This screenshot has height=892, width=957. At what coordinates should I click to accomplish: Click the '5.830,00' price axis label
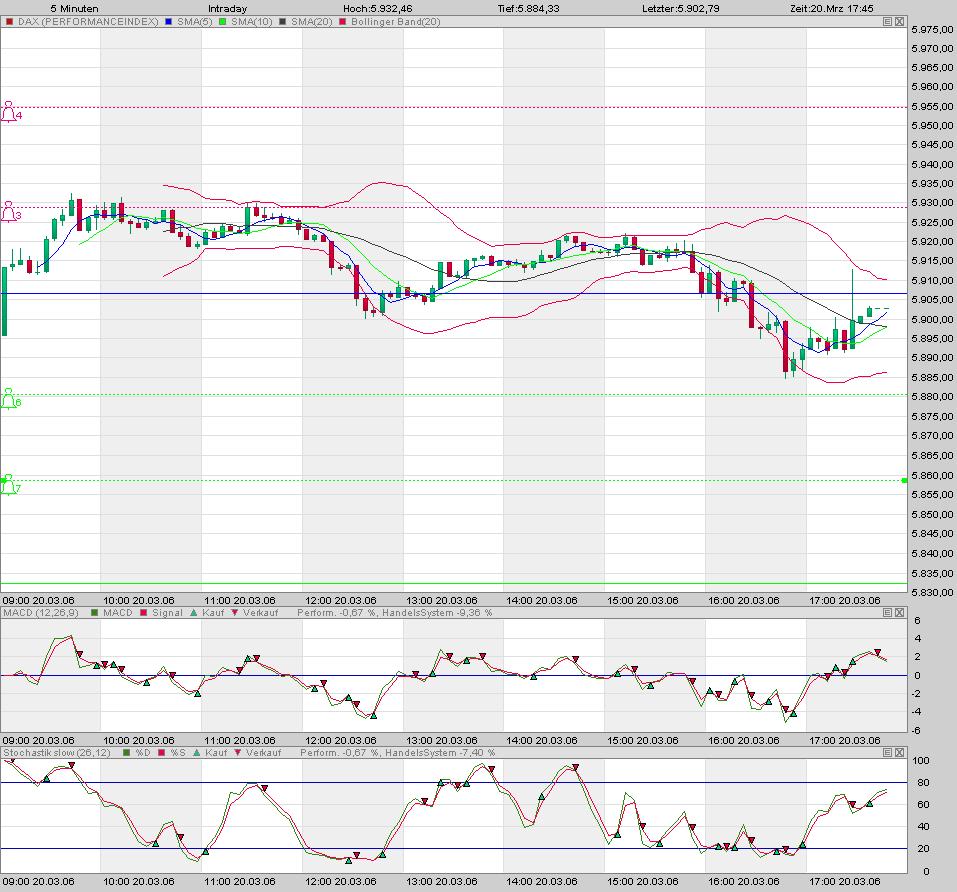point(932,592)
